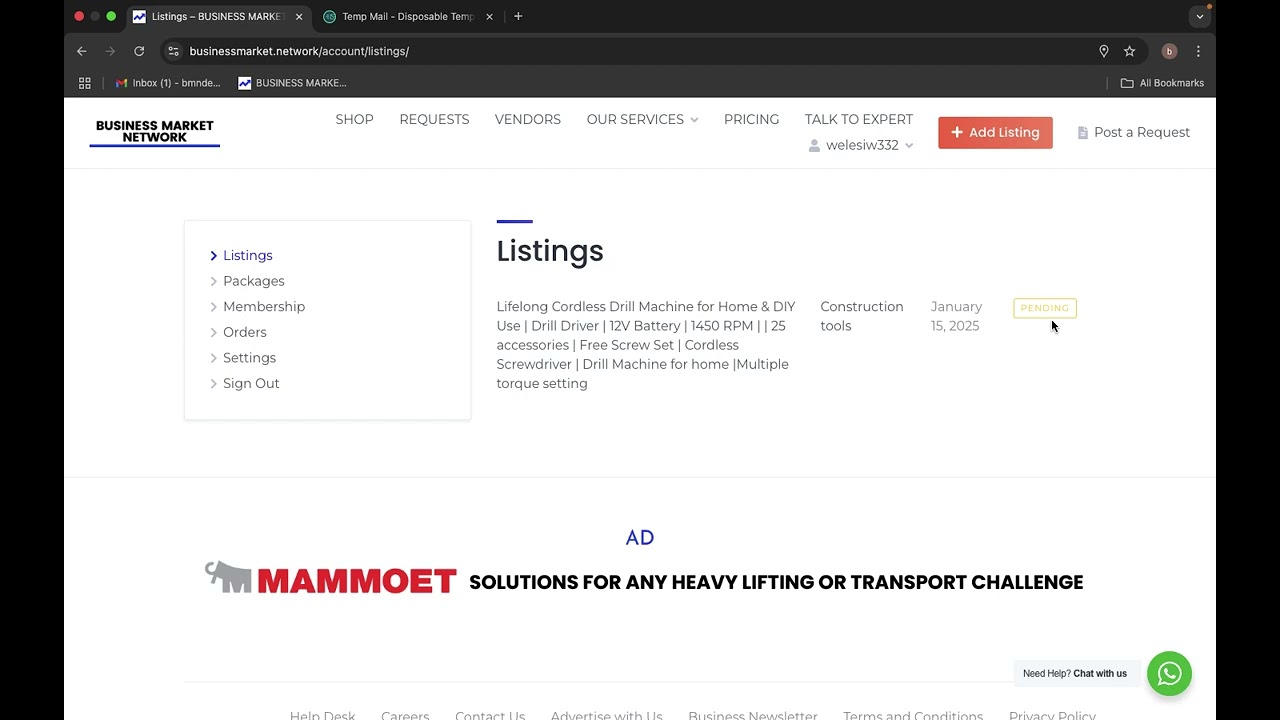
Task: Click Sign Out in sidebar
Action: tap(251, 383)
